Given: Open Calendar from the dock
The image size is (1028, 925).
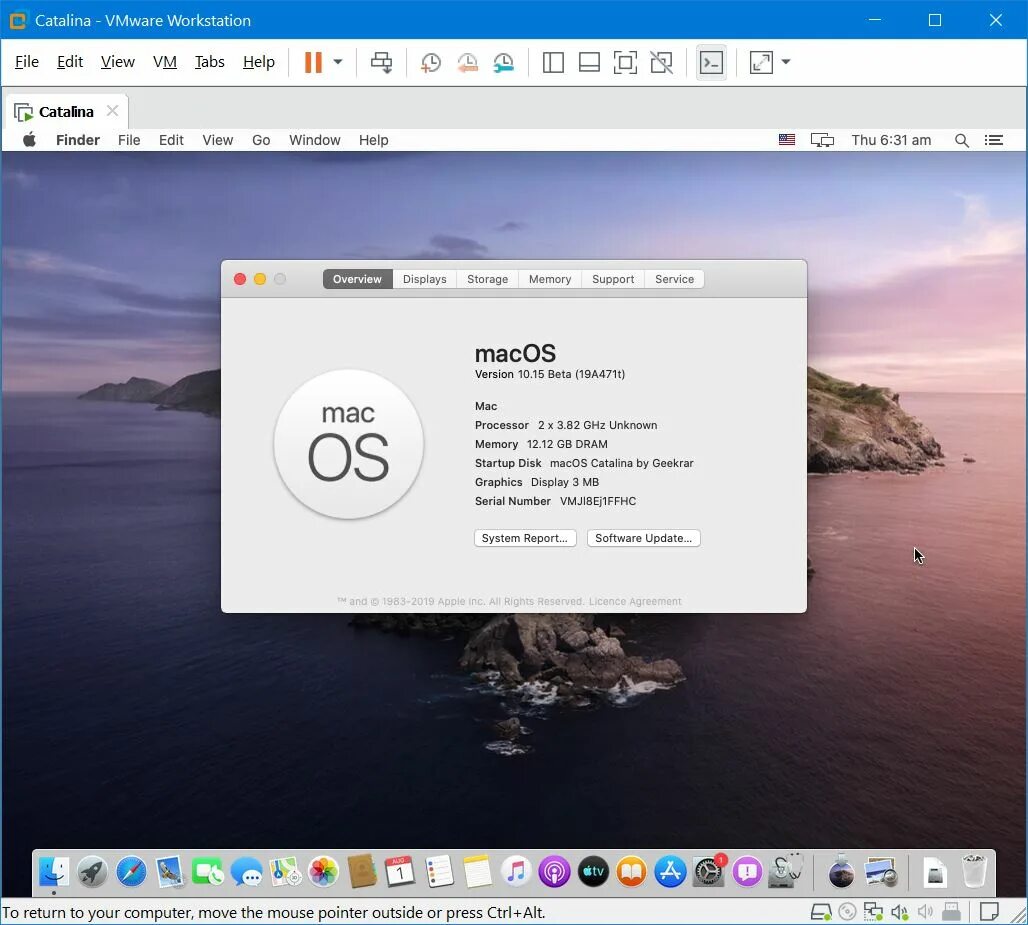Looking at the screenshot, I should (400, 872).
